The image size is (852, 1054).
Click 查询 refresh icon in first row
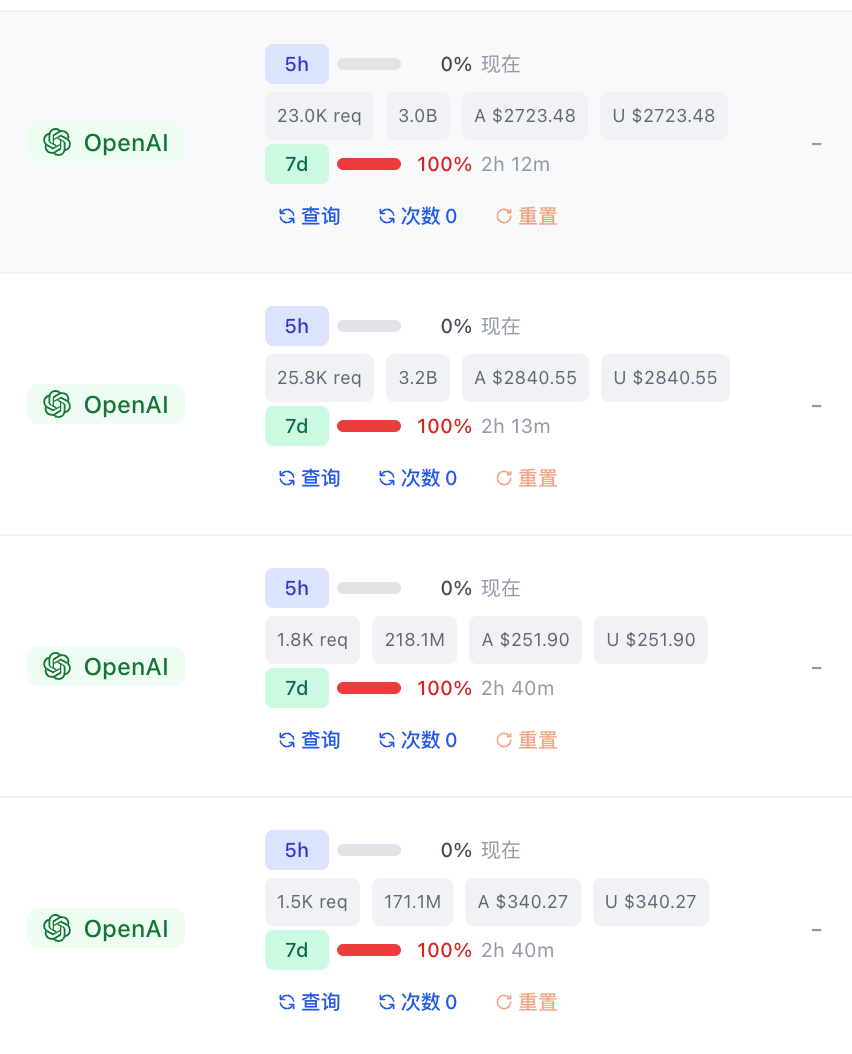pos(287,216)
